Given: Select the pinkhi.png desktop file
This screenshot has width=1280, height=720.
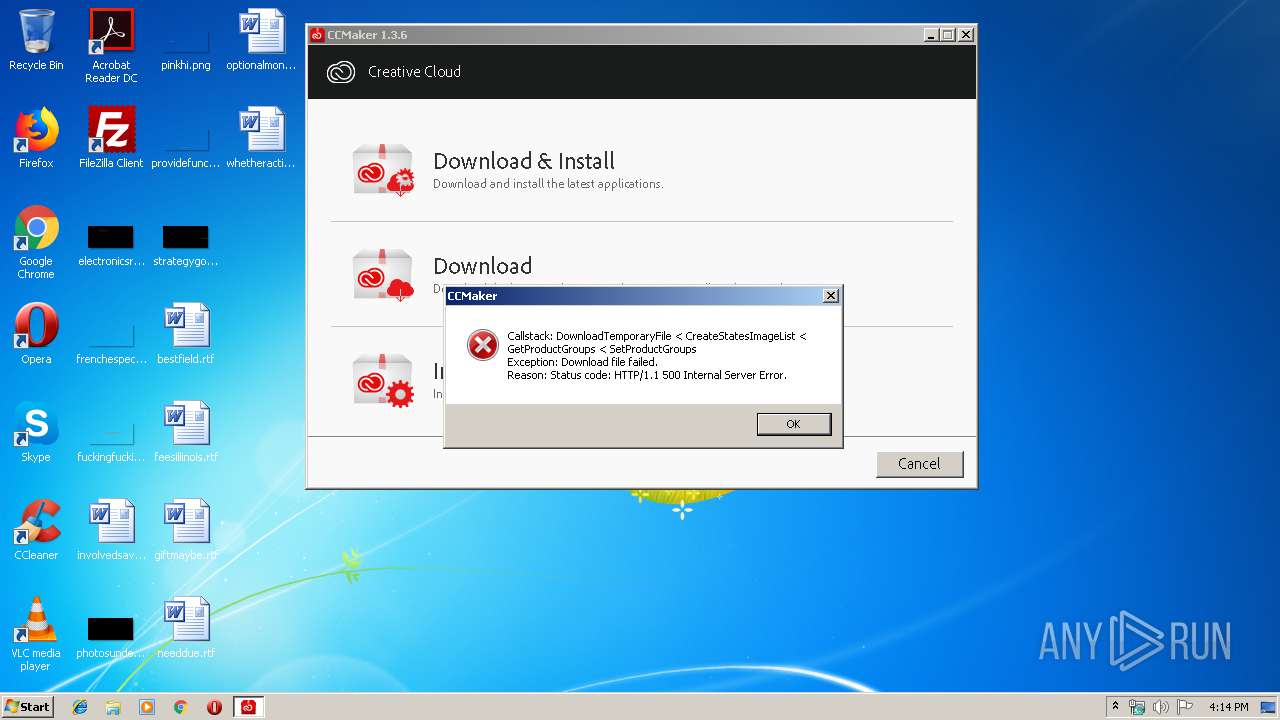Looking at the screenshot, I should [186, 41].
